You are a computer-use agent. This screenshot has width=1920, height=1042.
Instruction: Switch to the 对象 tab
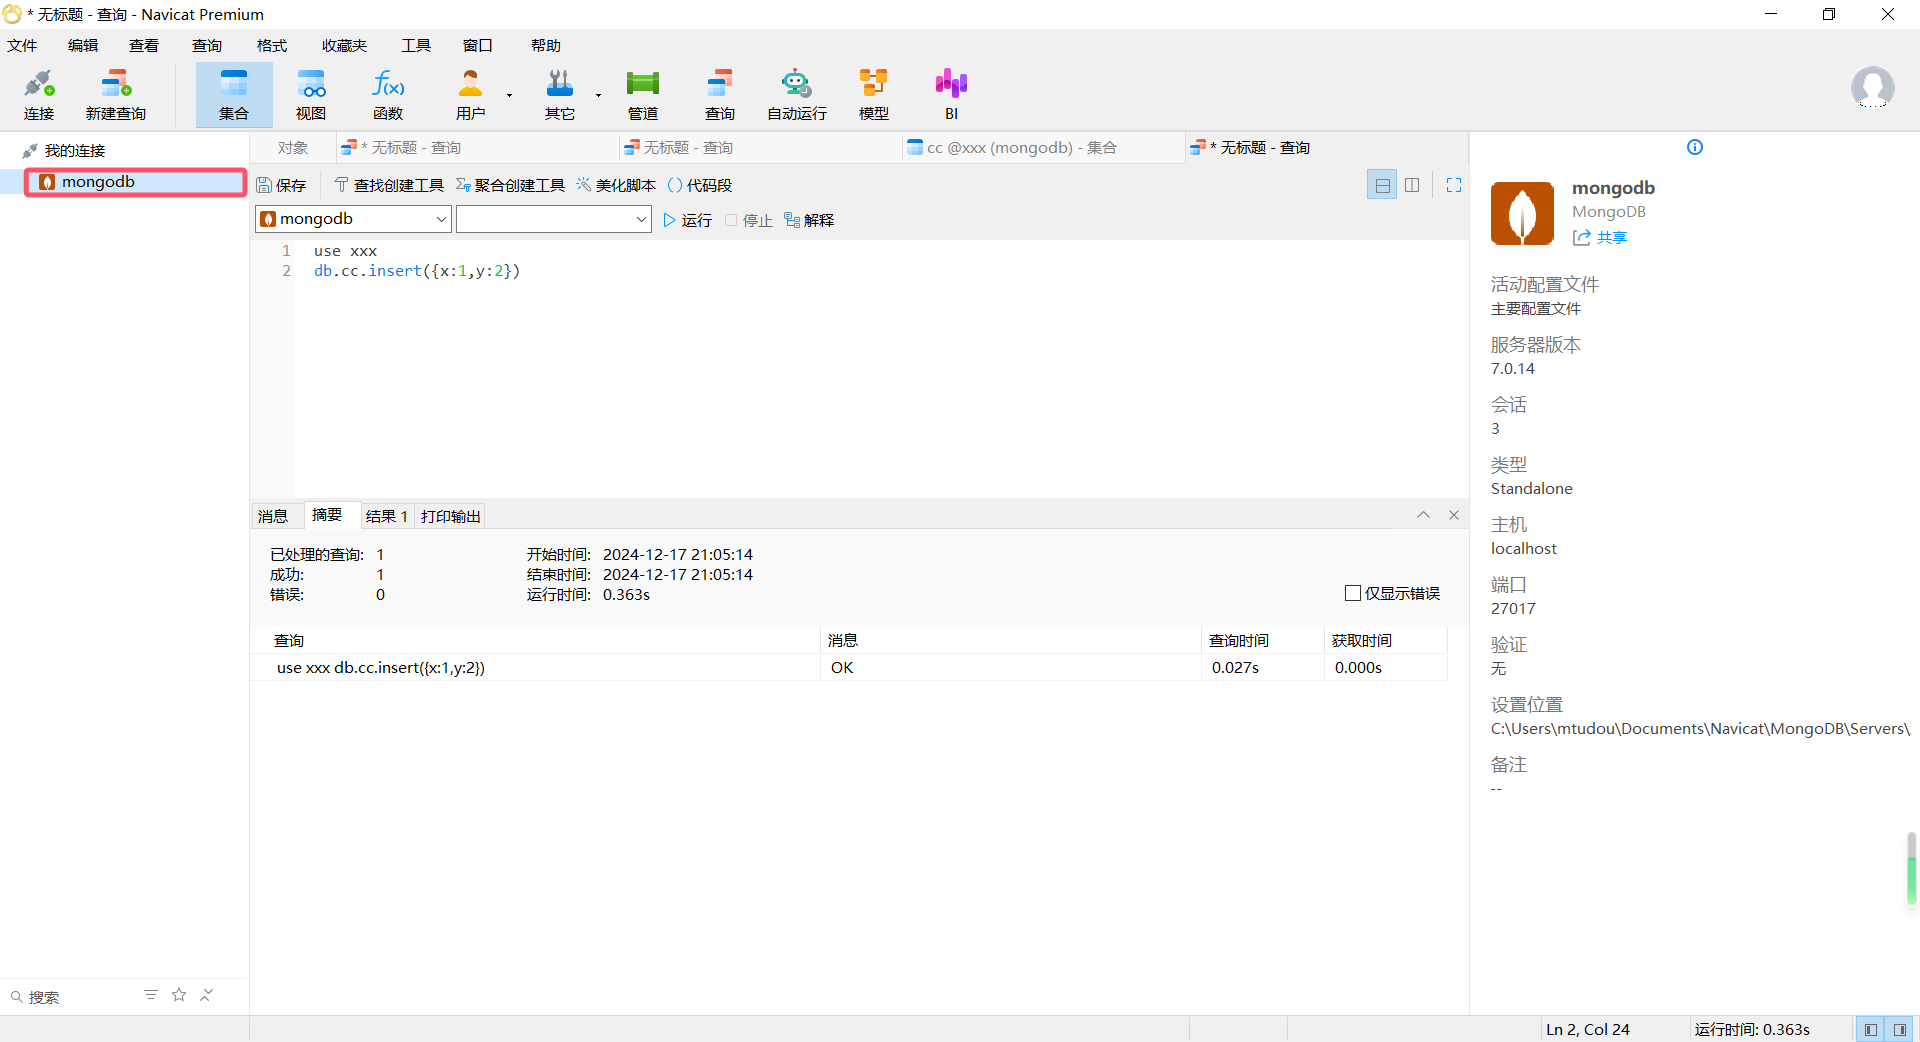[x=293, y=147]
